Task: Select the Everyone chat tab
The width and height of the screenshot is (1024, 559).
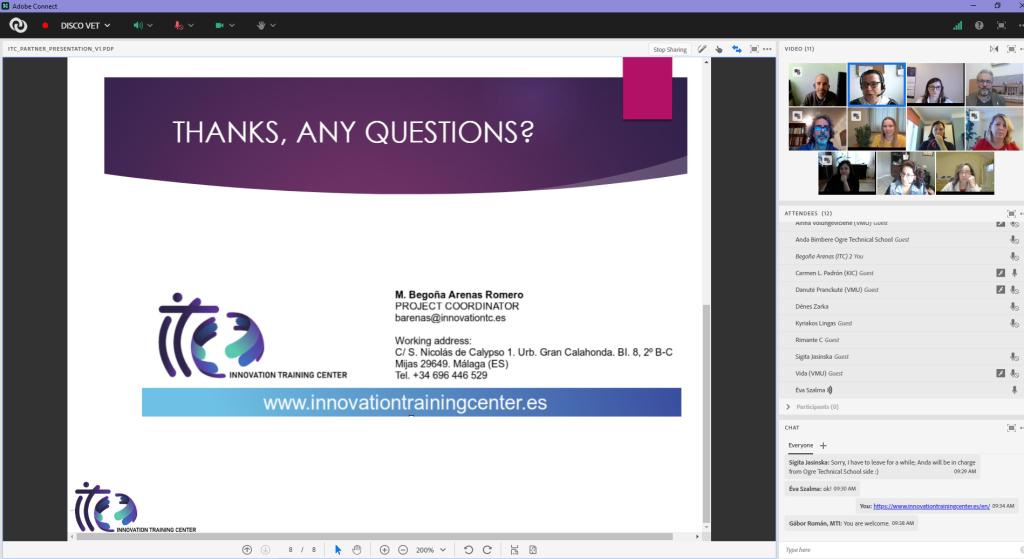Action: (x=801, y=445)
